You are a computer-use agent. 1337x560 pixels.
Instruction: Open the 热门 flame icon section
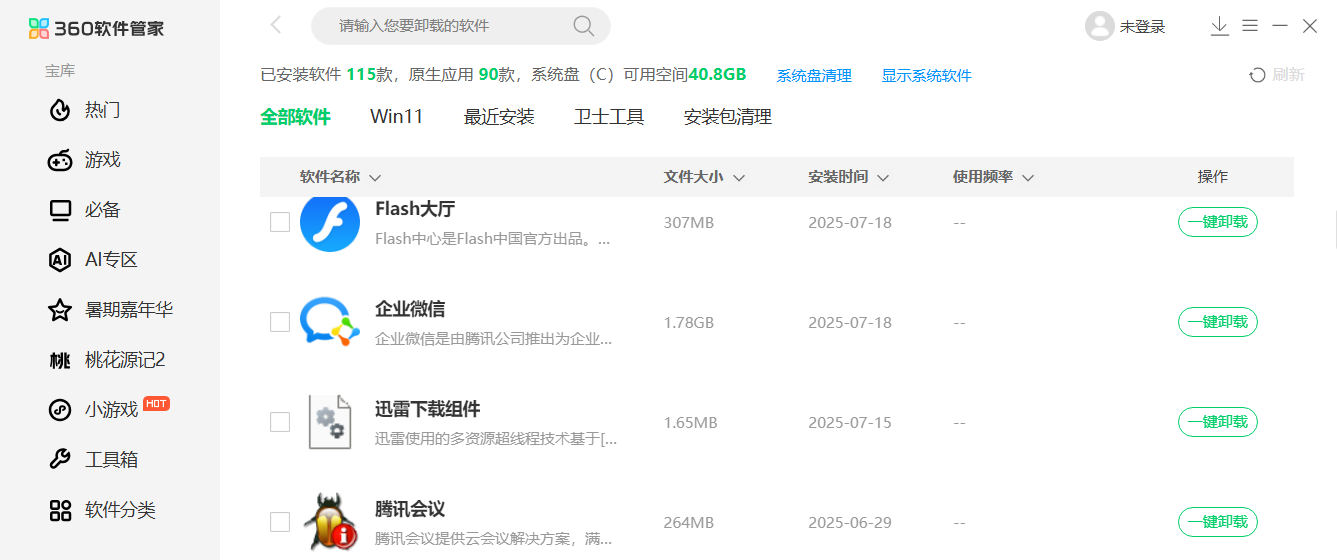click(61, 110)
